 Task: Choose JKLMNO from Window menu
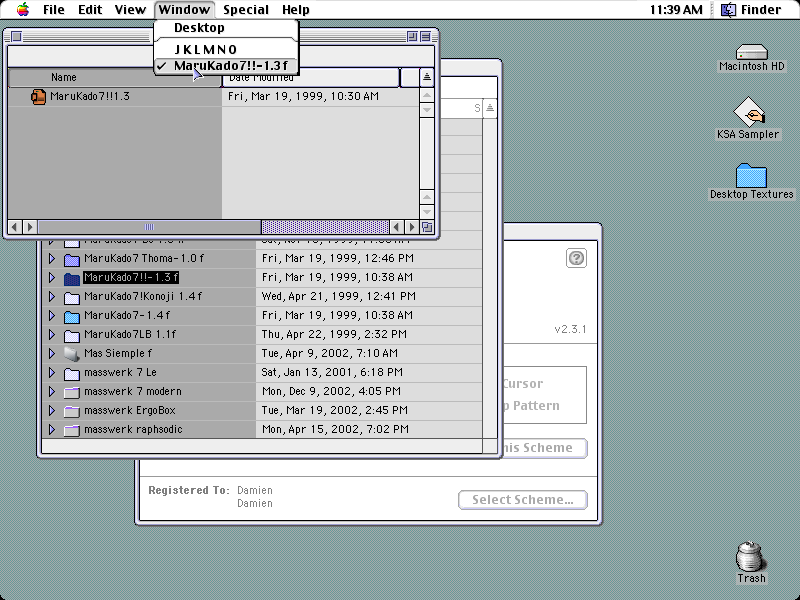pos(226,49)
